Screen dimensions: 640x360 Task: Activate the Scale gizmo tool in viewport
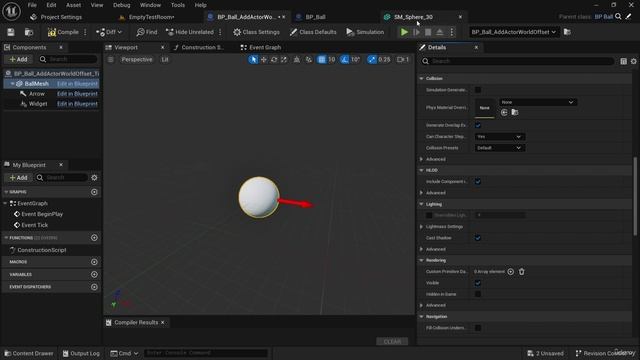pyautogui.click(x=284, y=60)
